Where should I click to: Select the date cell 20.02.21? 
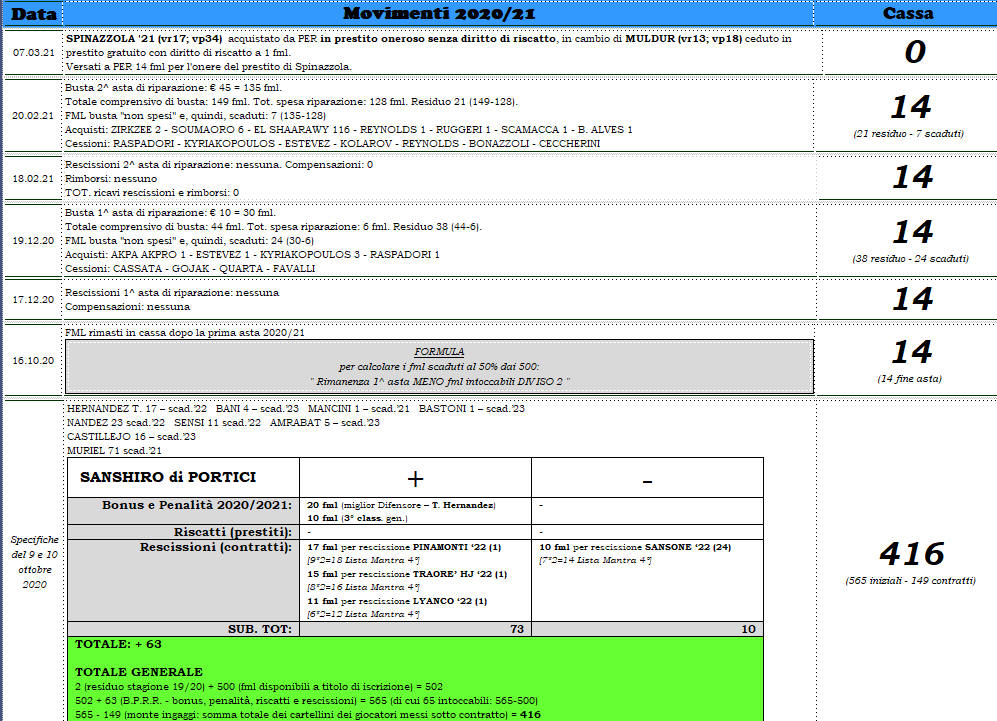[x=34, y=116]
